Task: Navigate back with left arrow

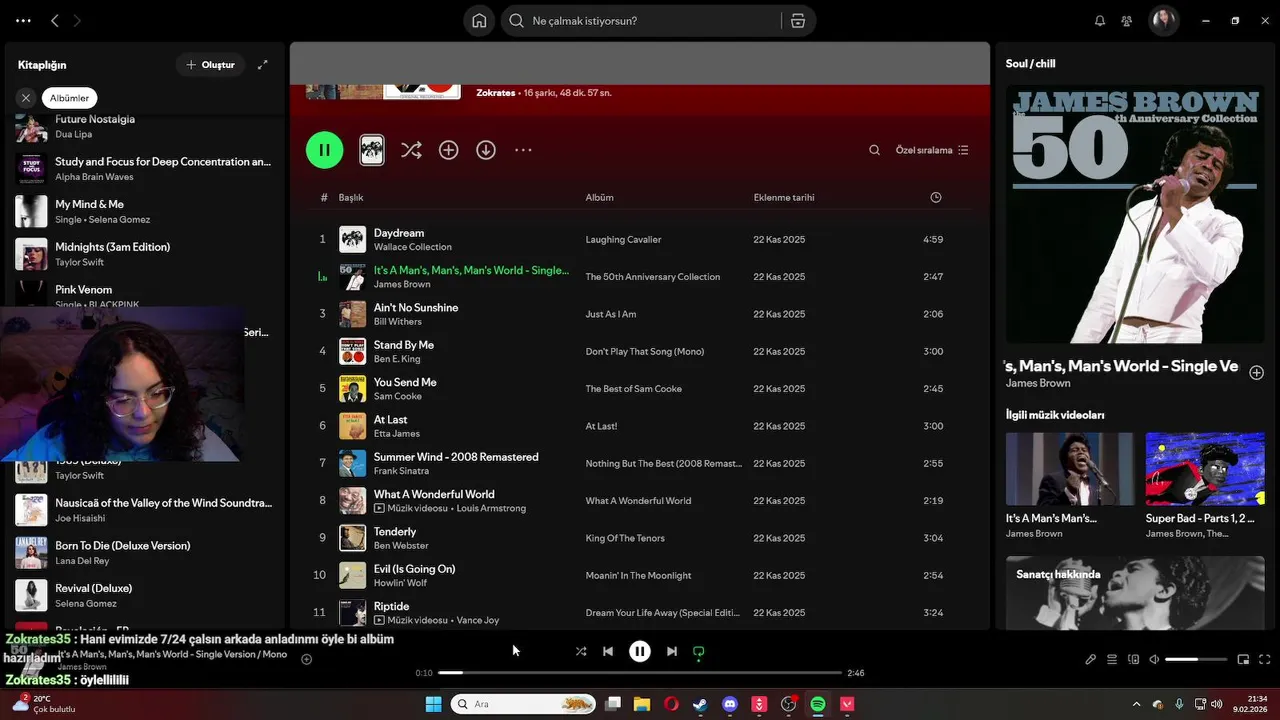Action: coord(55,21)
